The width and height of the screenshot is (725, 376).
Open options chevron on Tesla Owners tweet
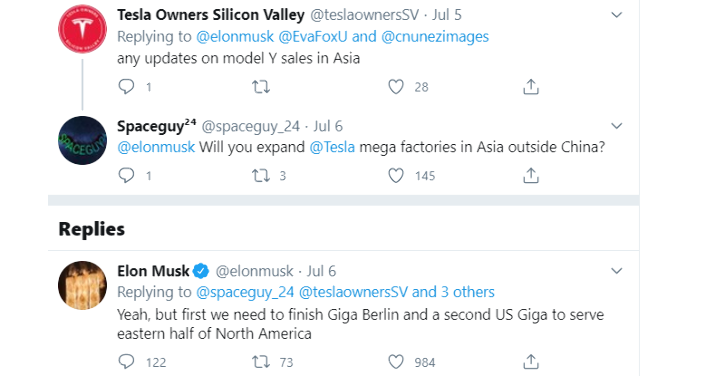coord(616,15)
